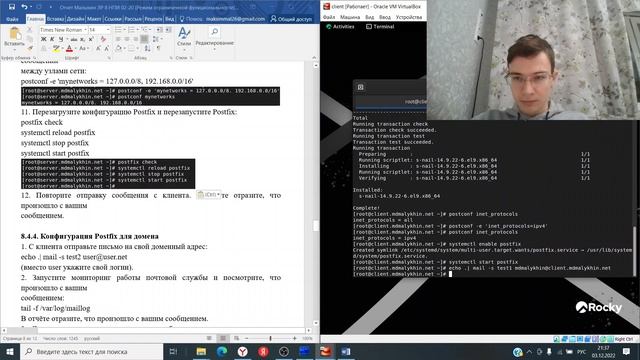Switch to the Дизайн ribbon tab
This screenshot has height=360, width=640.
[x=75, y=19]
